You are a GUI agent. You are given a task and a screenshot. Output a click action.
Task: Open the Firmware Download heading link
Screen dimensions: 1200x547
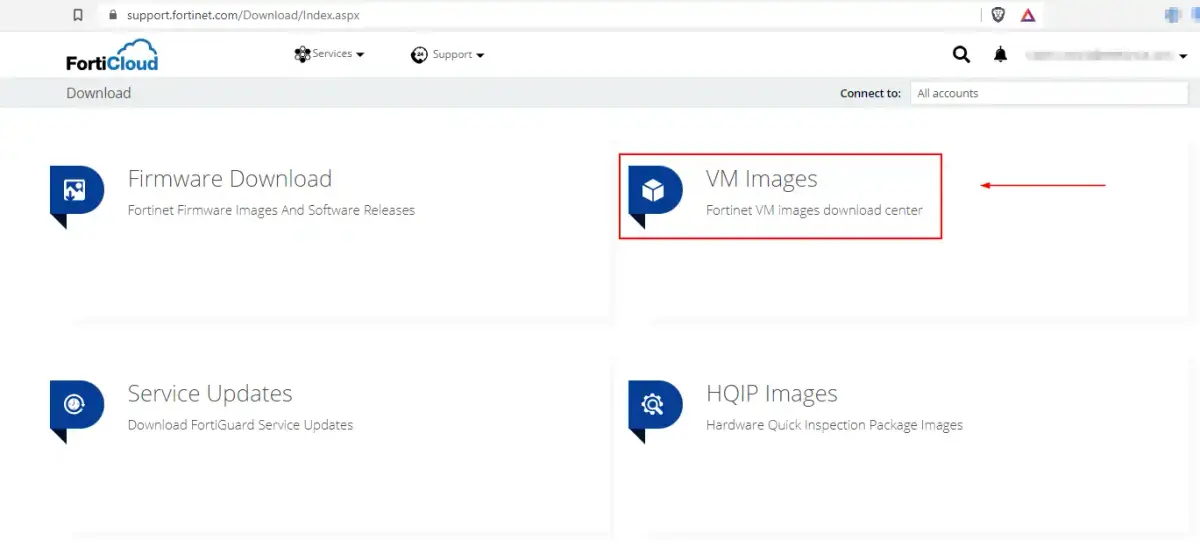(x=230, y=179)
